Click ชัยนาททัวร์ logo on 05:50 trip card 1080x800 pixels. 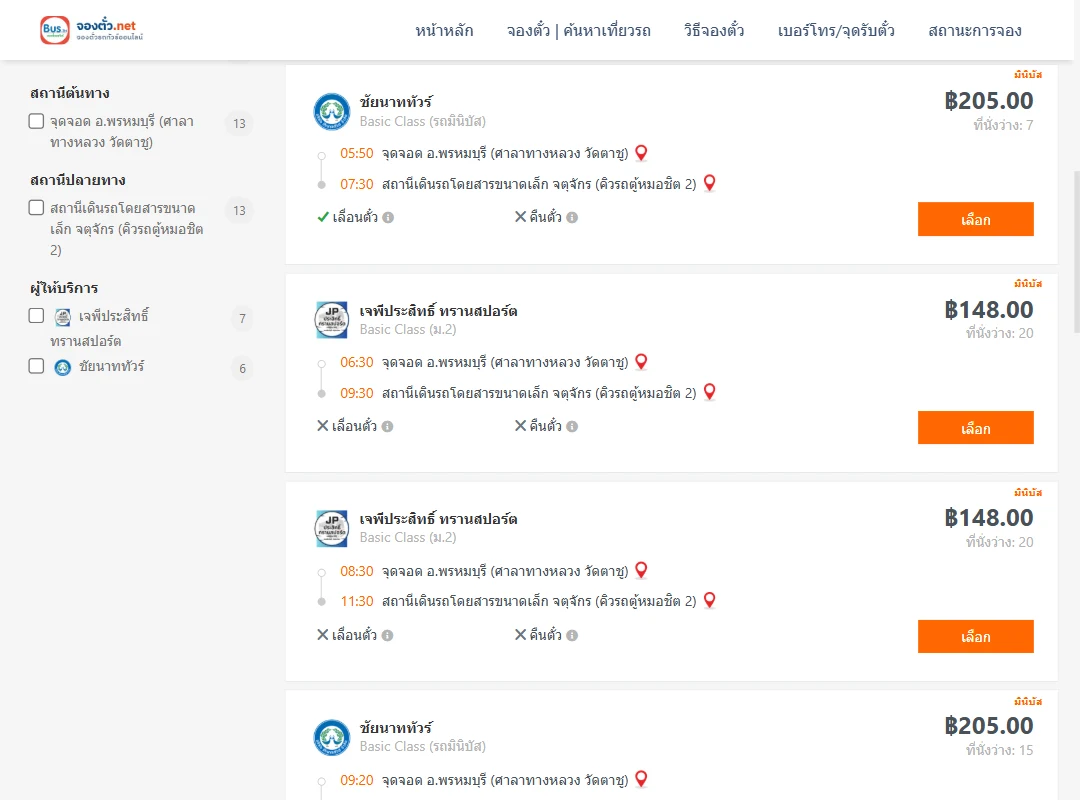(x=331, y=112)
